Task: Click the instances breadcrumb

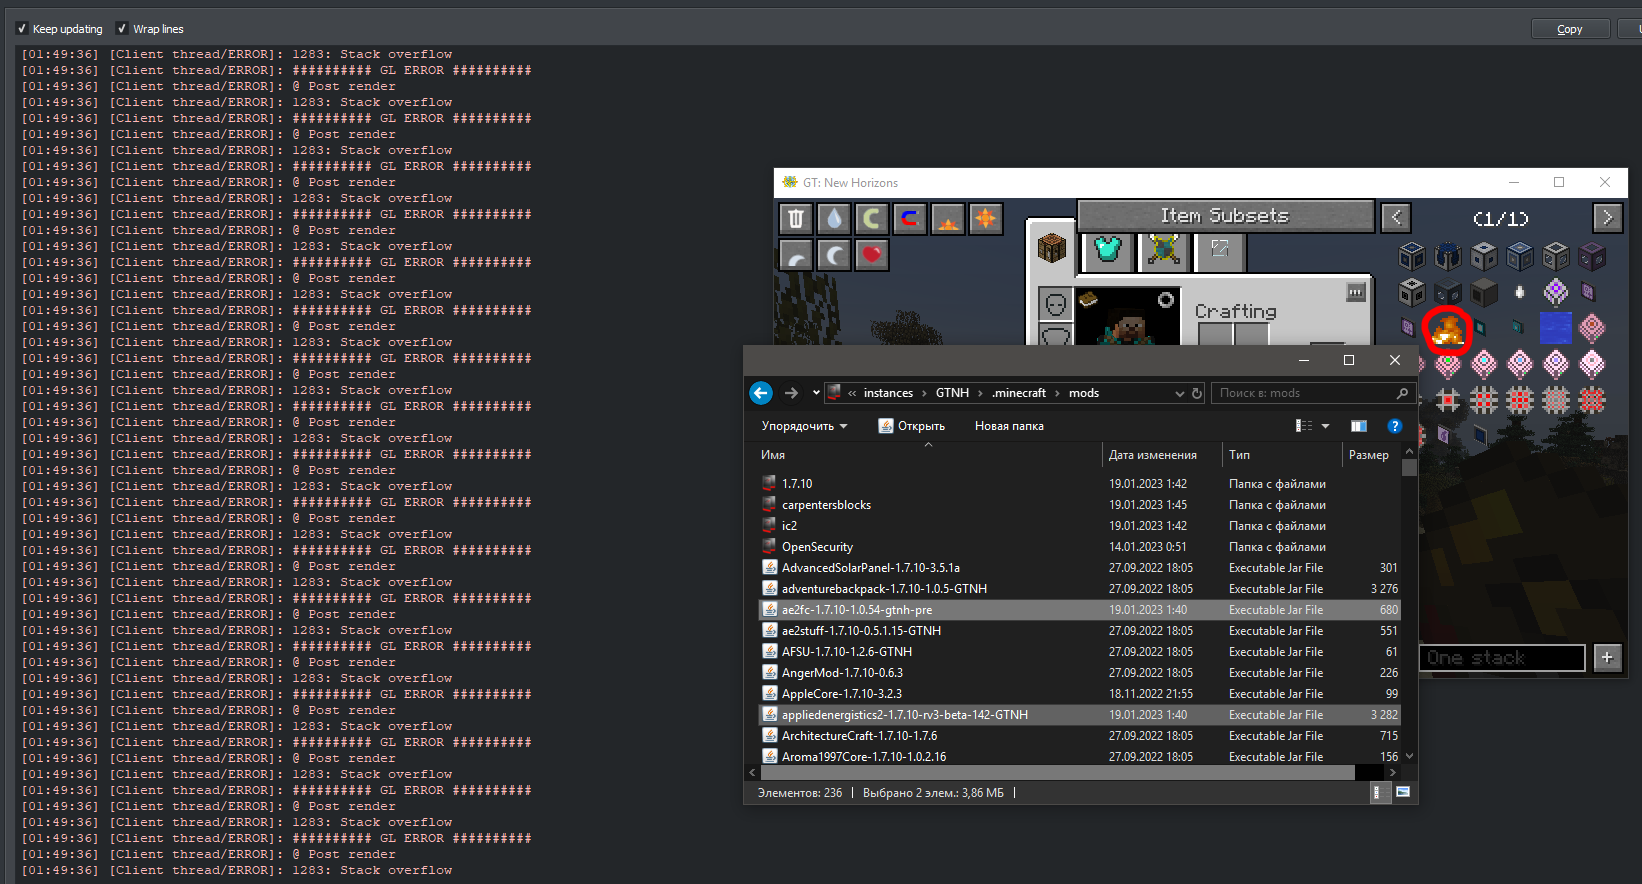Action: tap(888, 393)
